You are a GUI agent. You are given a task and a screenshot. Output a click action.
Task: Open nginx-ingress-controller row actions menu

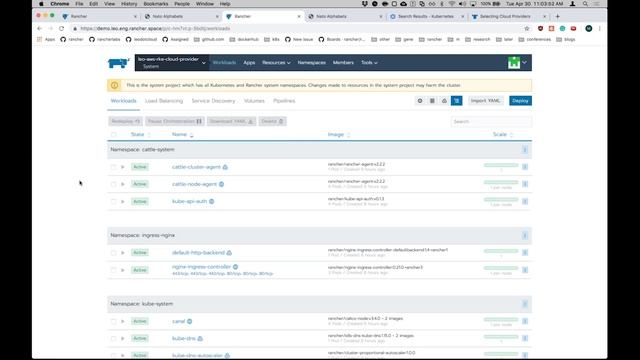tap(525, 270)
